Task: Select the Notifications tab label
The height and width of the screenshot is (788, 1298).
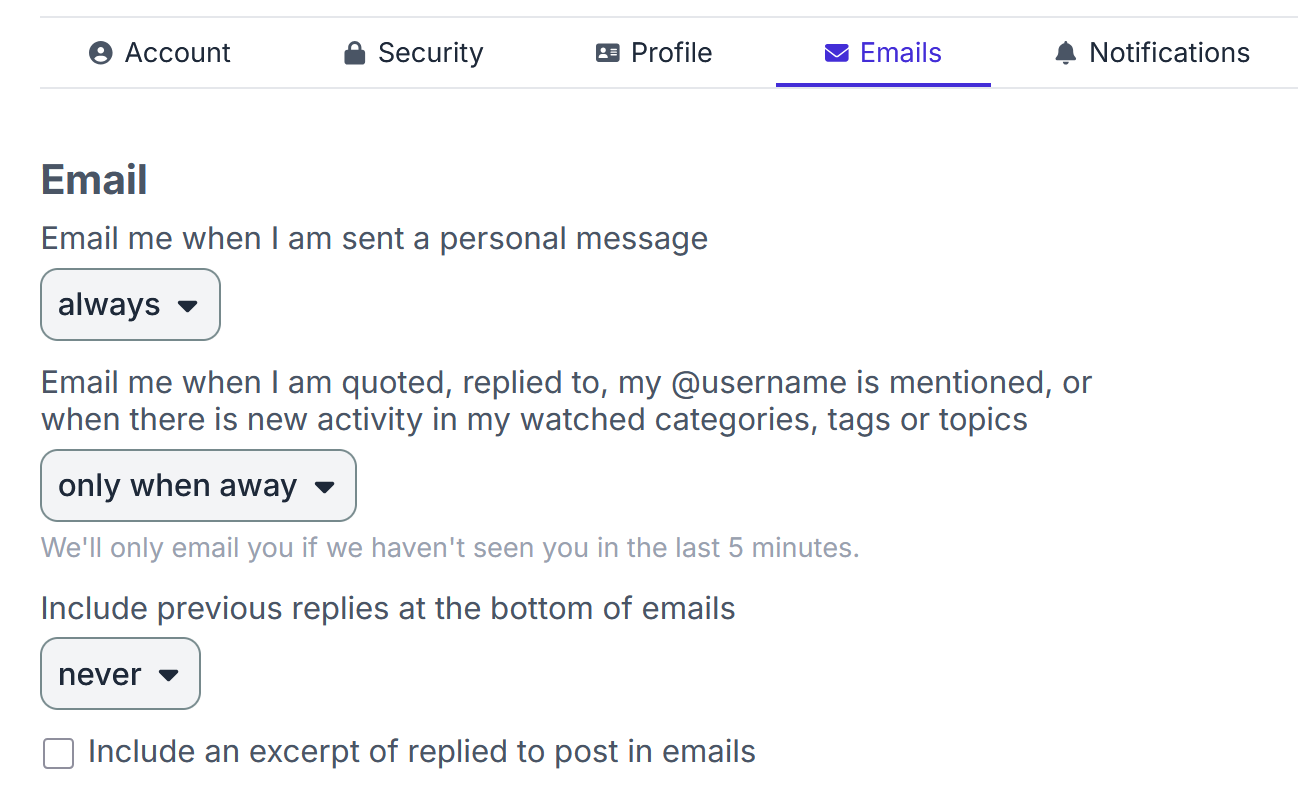Action: tap(1169, 53)
